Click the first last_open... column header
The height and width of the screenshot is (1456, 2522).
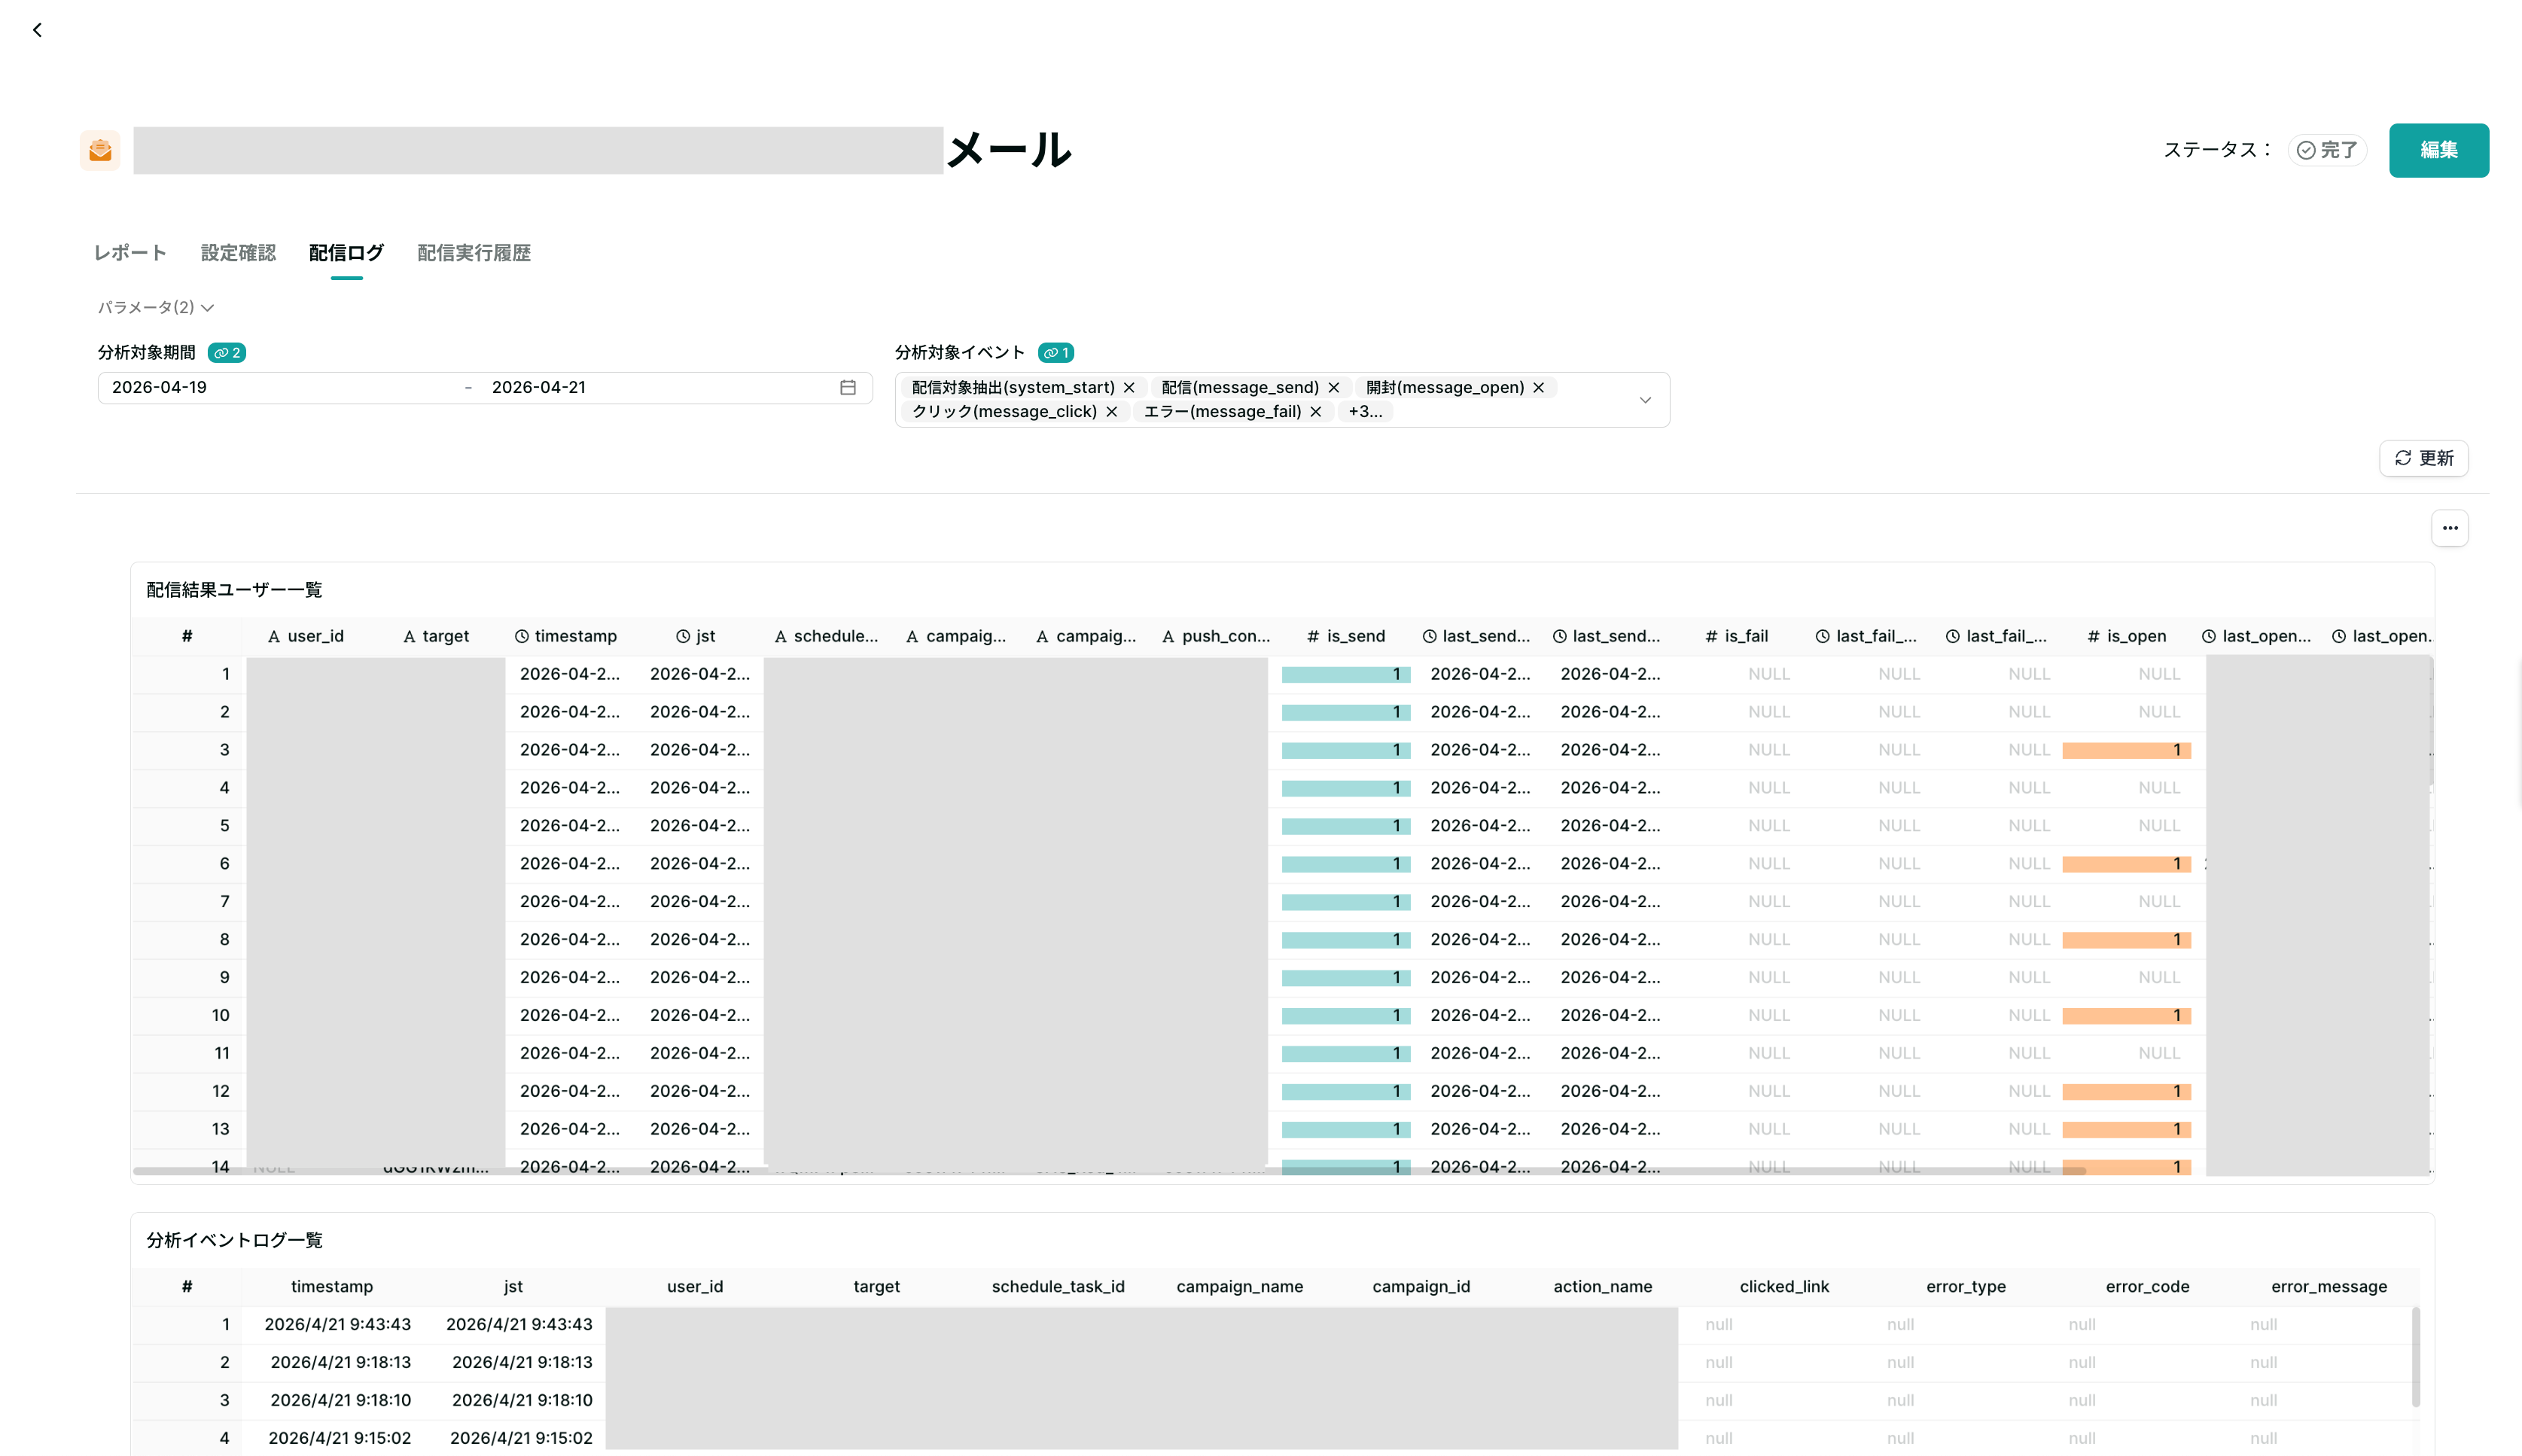tap(2256, 636)
